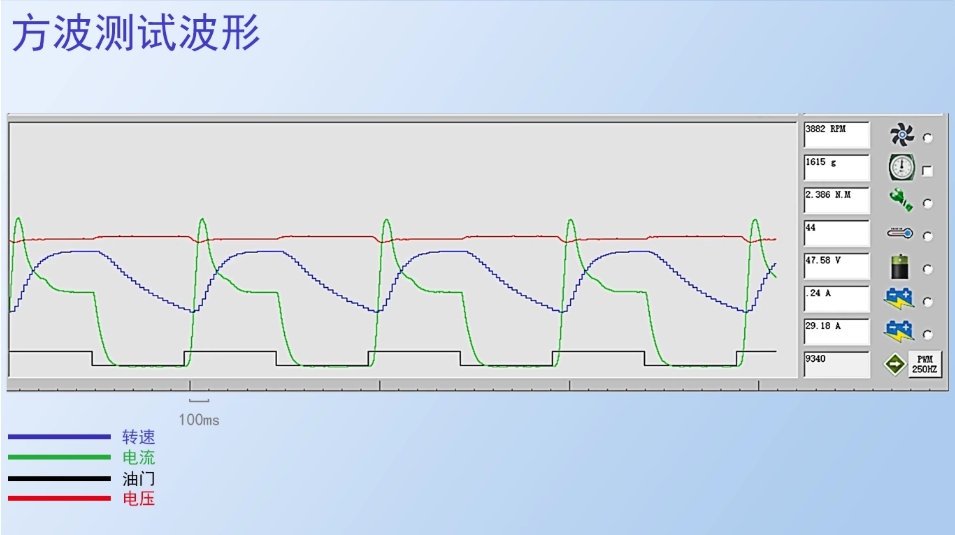Click the thermometer temperature icon
Image resolution: width=955 pixels, height=535 pixels.
[902, 234]
